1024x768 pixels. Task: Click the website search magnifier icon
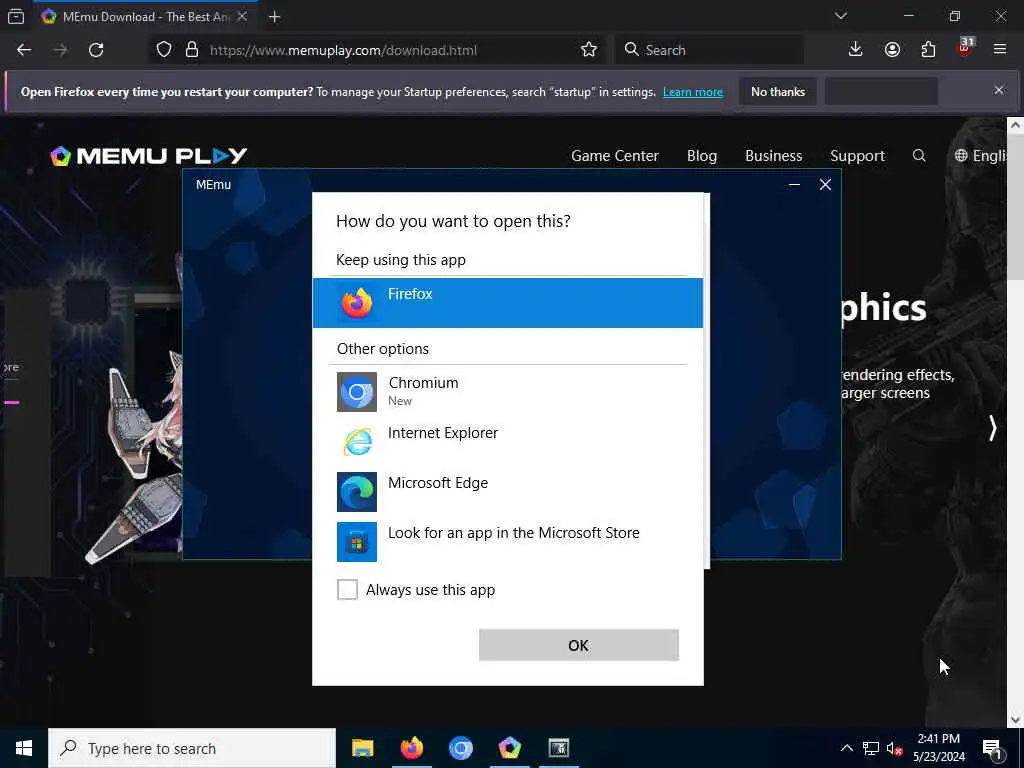click(x=919, y=155)
